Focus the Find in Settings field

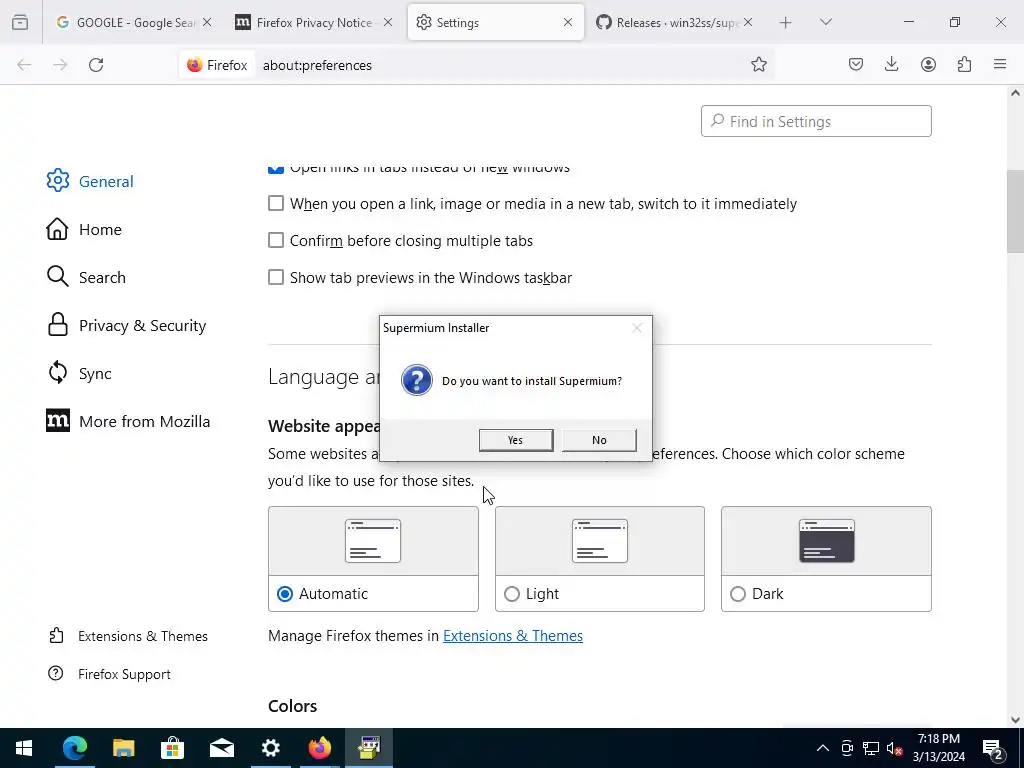[x=816, y=121]
